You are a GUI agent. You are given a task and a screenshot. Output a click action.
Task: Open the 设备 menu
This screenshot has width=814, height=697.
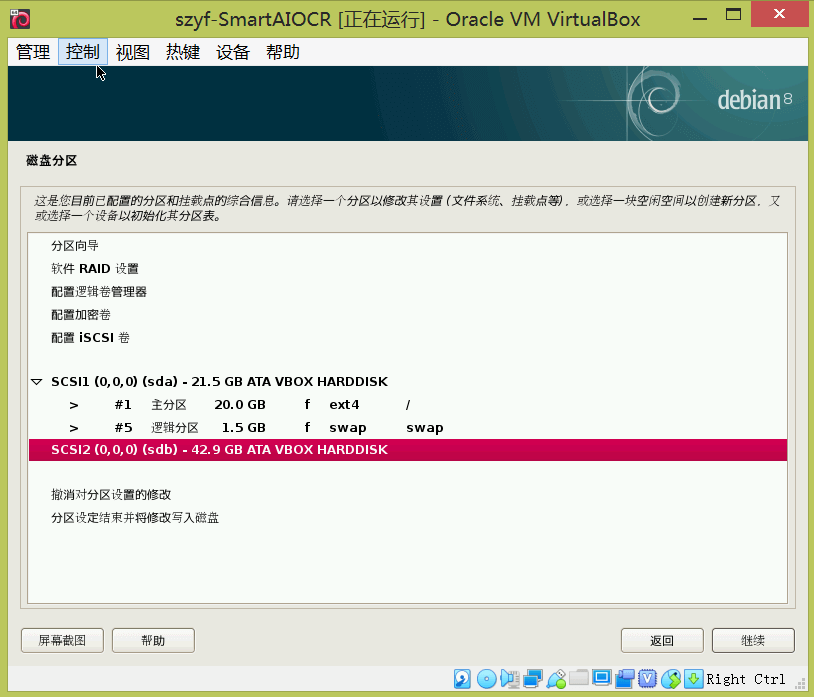233,52
